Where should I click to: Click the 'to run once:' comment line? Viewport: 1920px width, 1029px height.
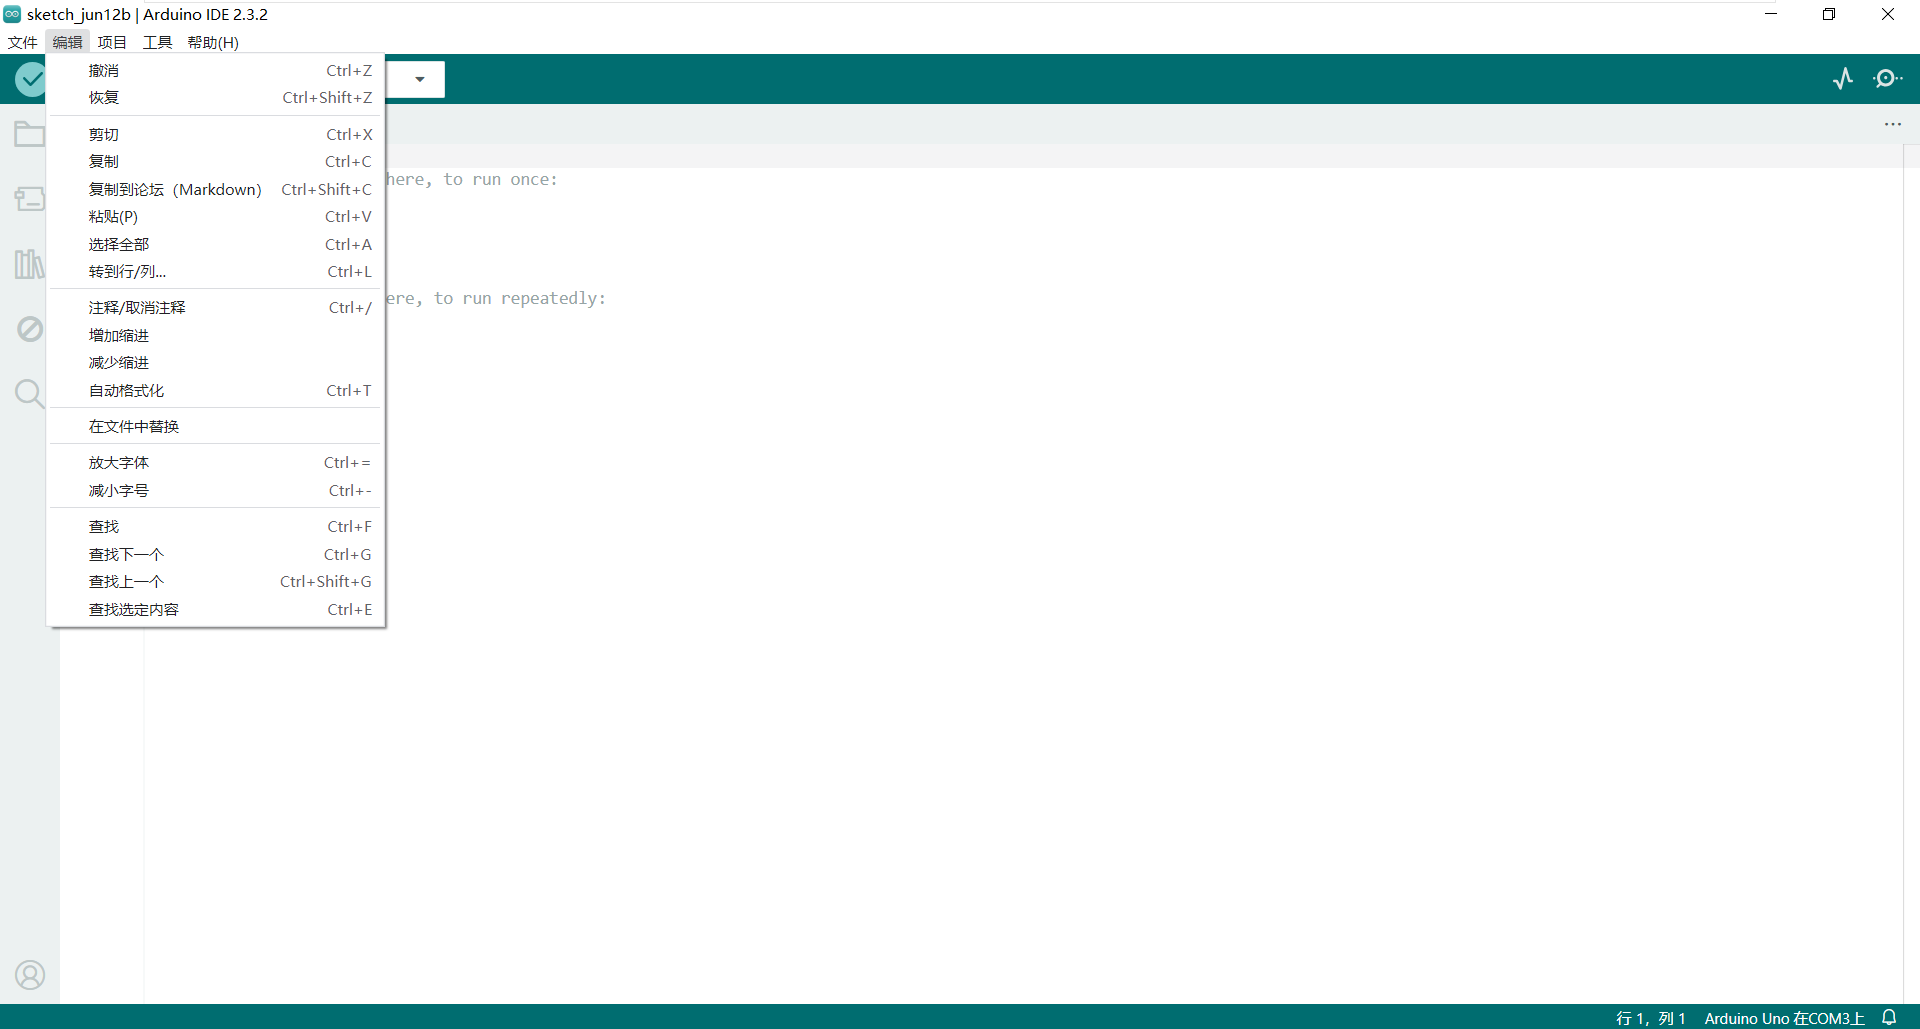(x=472, y=179)
